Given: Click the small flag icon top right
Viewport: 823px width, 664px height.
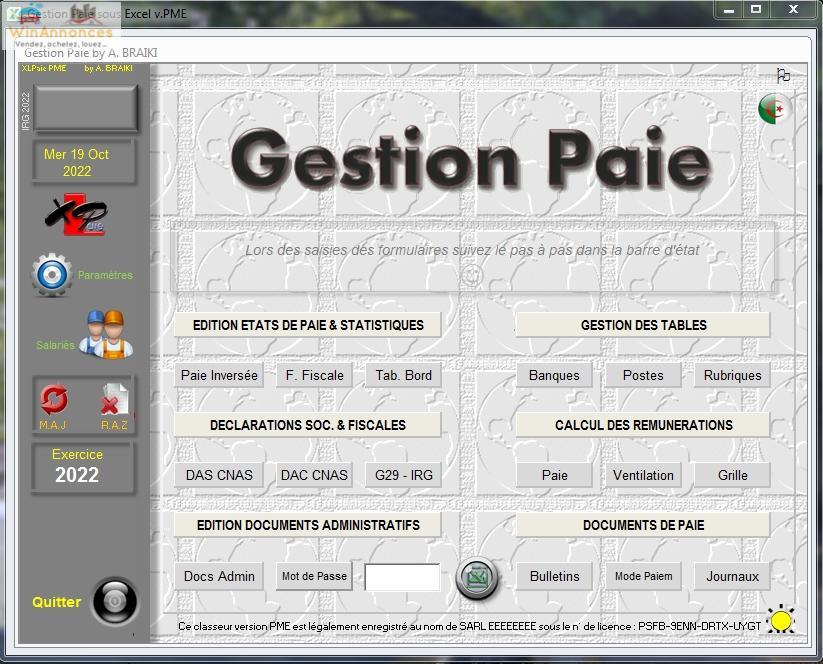Looking at the screenshot, I should pyautogui.click(x=783, y=76).
